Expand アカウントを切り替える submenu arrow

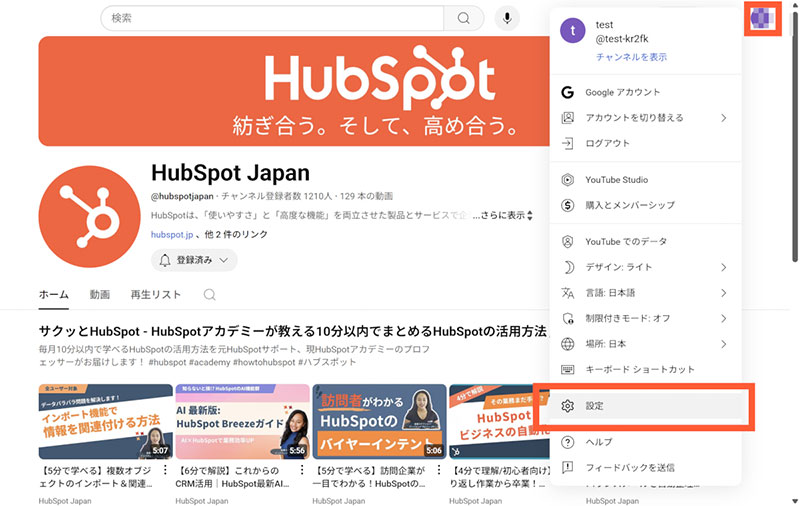(x=723, y=118)
